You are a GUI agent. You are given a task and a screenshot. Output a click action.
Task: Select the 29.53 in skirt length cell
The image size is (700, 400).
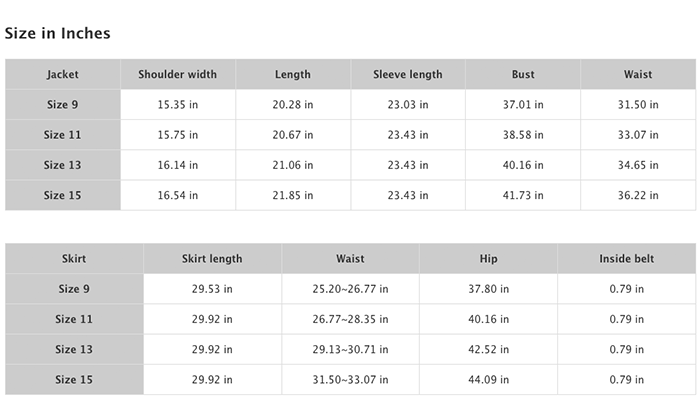(212, 289)
